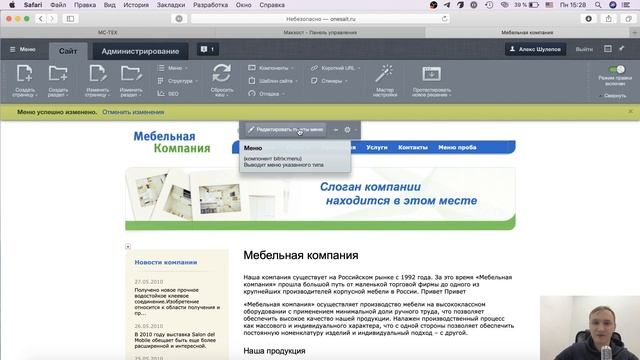The image size is (640, 360).
Task: Open the Settings wizard magic wand icon
Action: tap(384, 74)
